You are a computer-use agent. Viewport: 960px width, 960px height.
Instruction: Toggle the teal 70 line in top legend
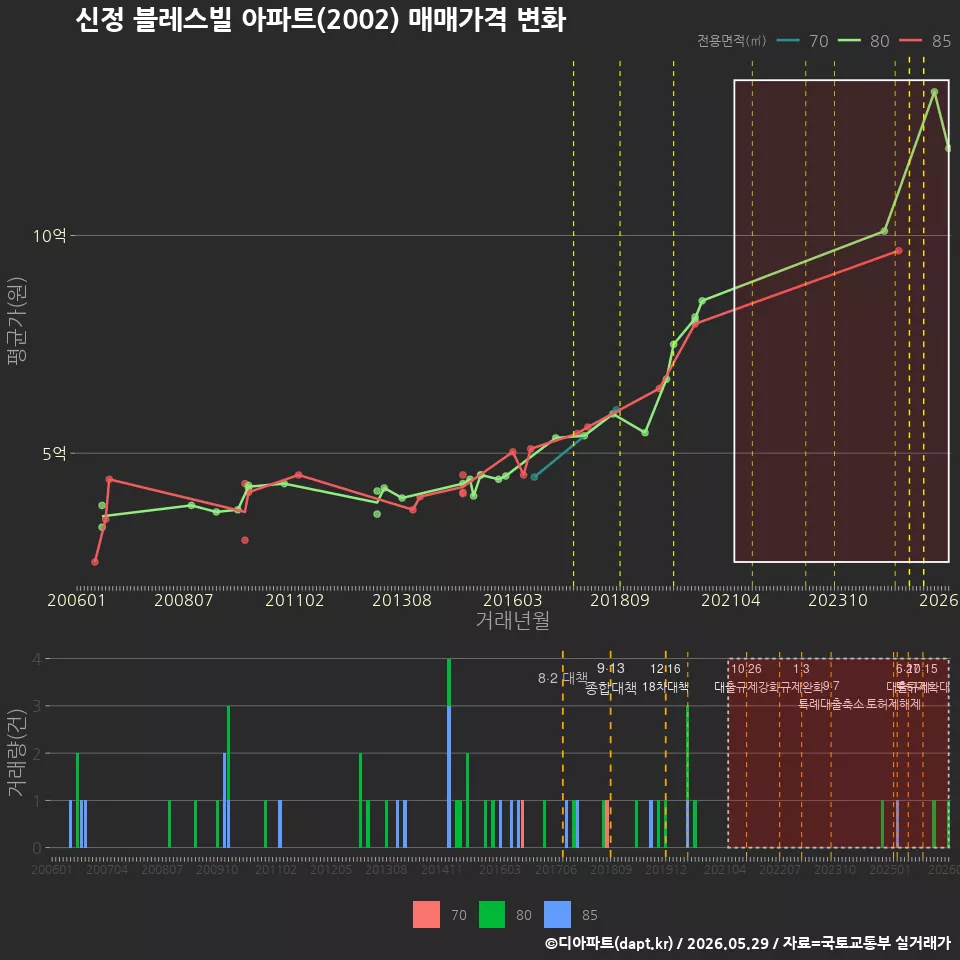(802, 41)
